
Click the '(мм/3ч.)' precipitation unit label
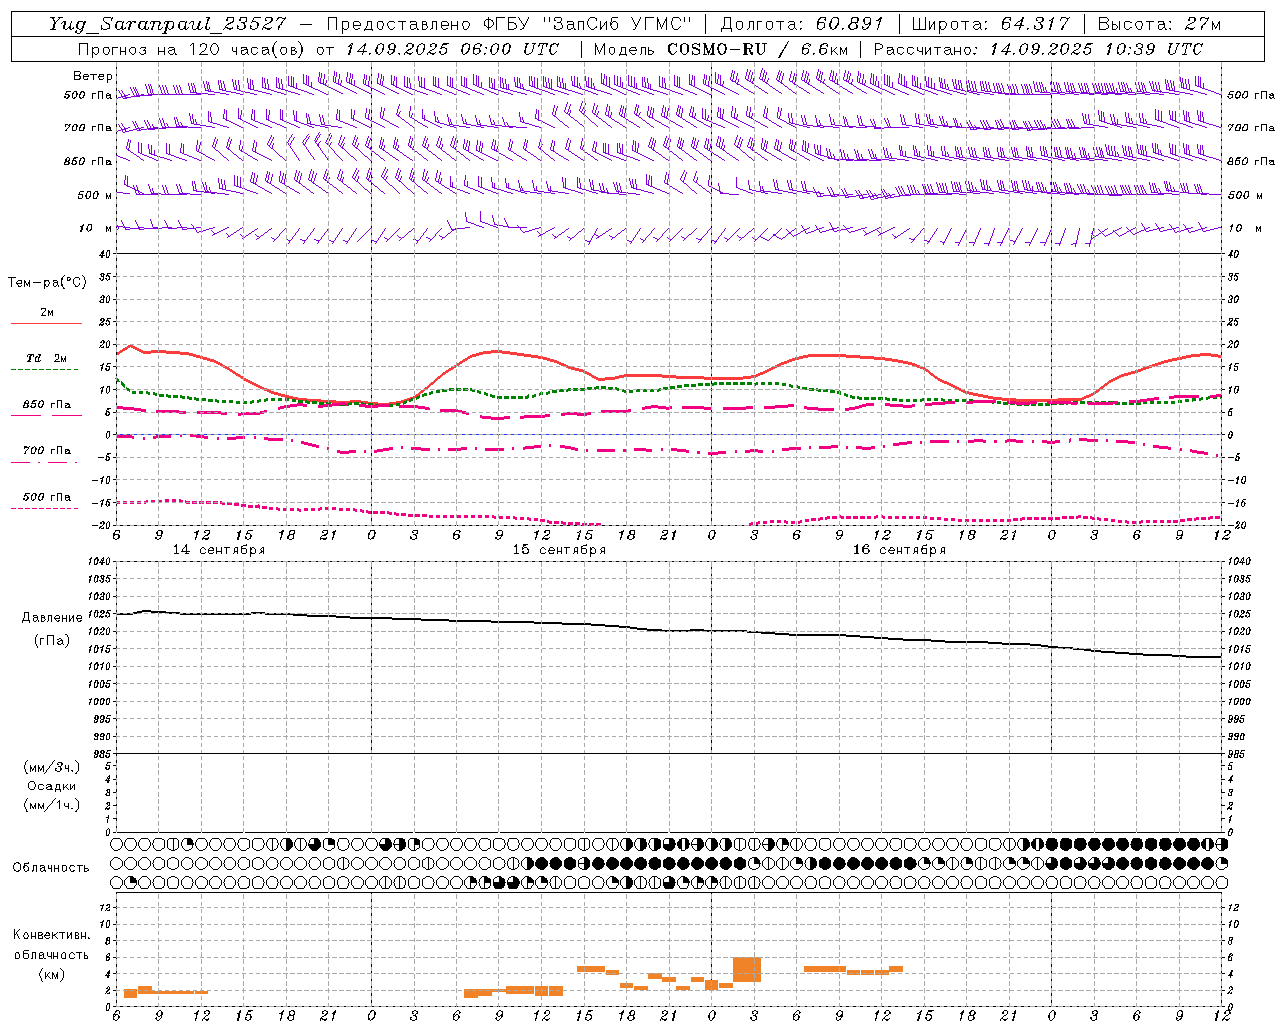point(52,767)
